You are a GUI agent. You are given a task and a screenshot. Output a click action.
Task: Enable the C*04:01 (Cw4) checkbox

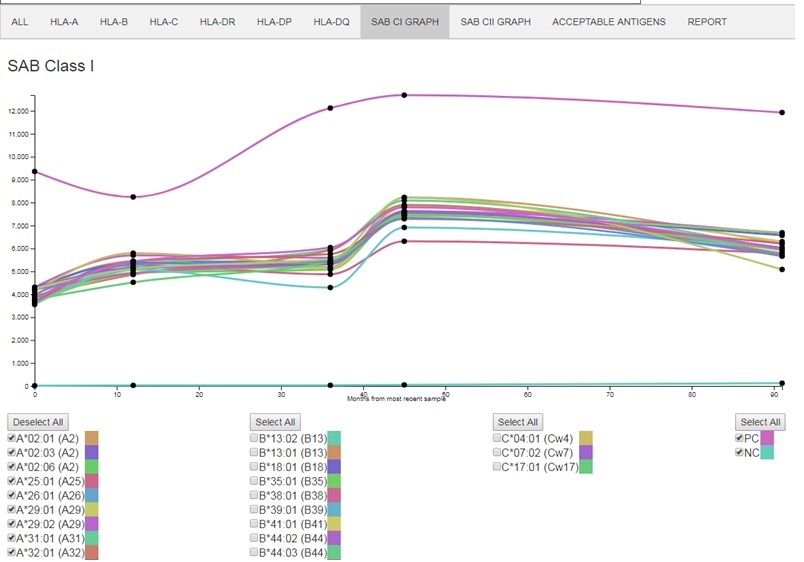pyautogui.click(x=496, y=438)
